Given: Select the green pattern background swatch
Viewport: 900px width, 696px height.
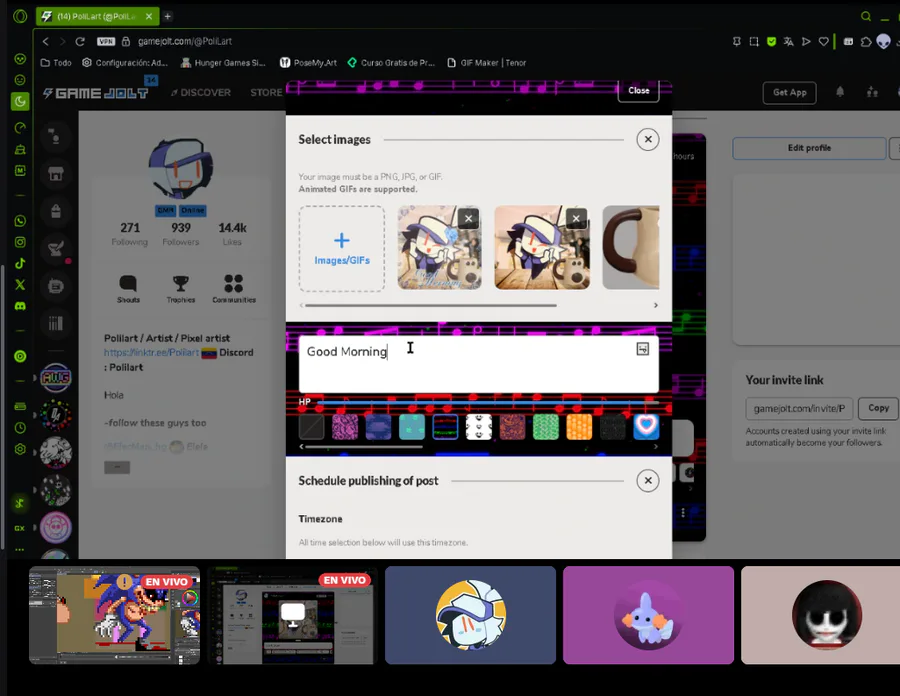Looking at the screenshot, I should (545, 427).
